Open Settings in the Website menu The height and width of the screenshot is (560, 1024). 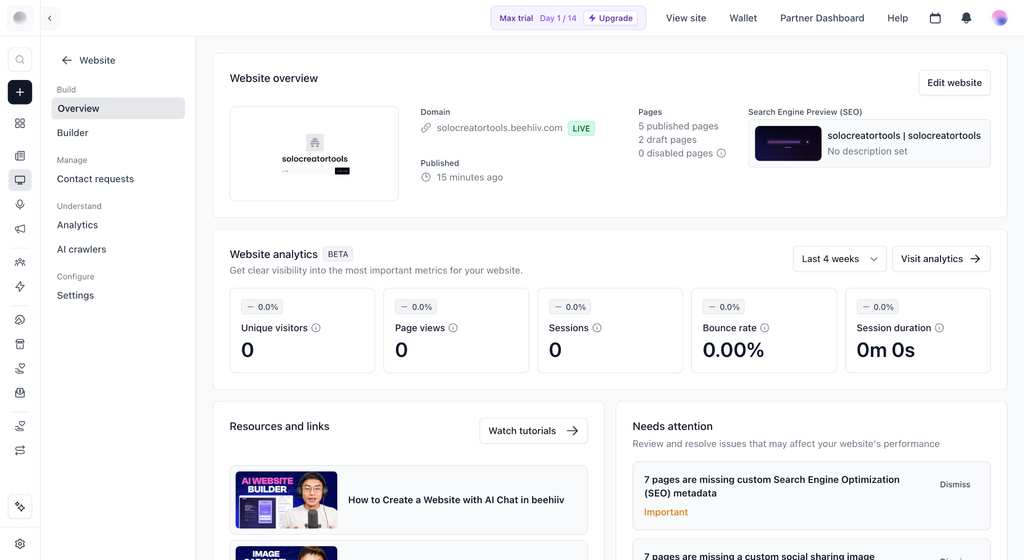(75, 295)
